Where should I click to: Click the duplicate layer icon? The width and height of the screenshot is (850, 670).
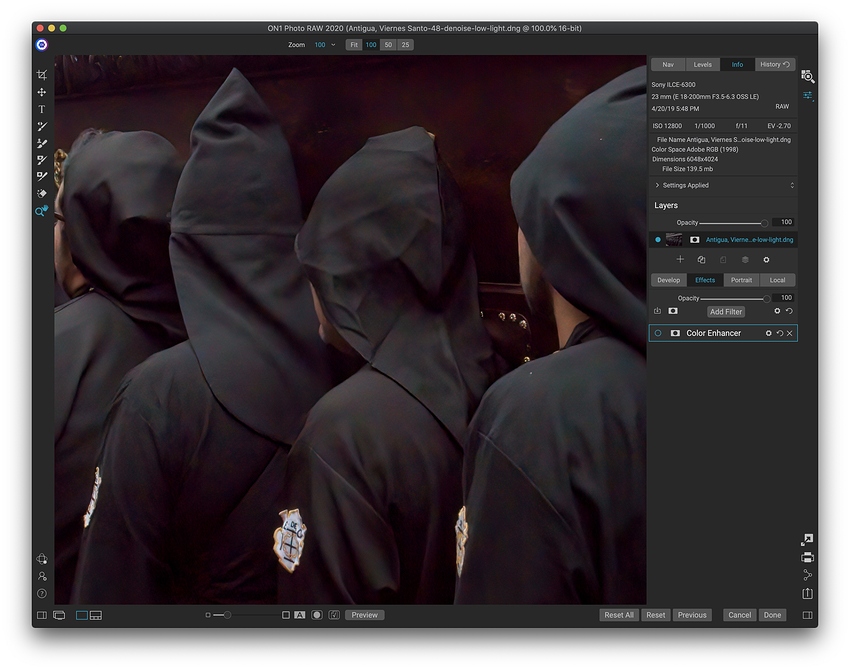pyautogui.click(x=702, y=260)
